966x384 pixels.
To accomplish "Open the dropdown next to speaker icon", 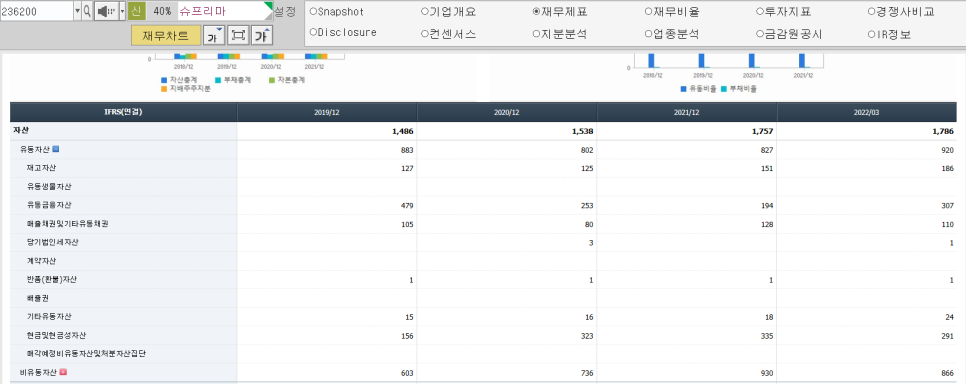I will pyautogui.click(x=122, y=11).
